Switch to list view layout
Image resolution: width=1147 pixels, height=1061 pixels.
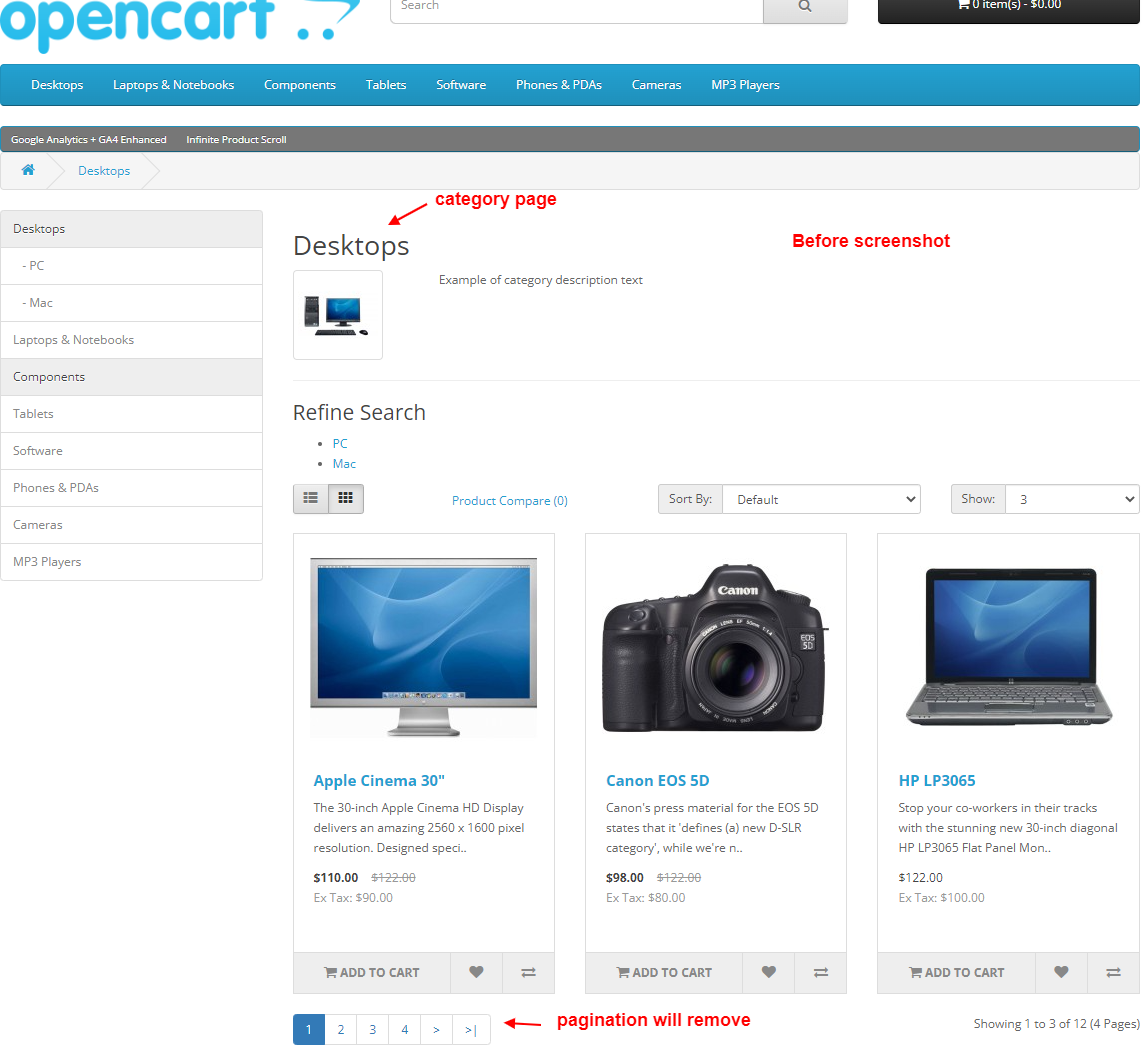[x=311, y=498]
